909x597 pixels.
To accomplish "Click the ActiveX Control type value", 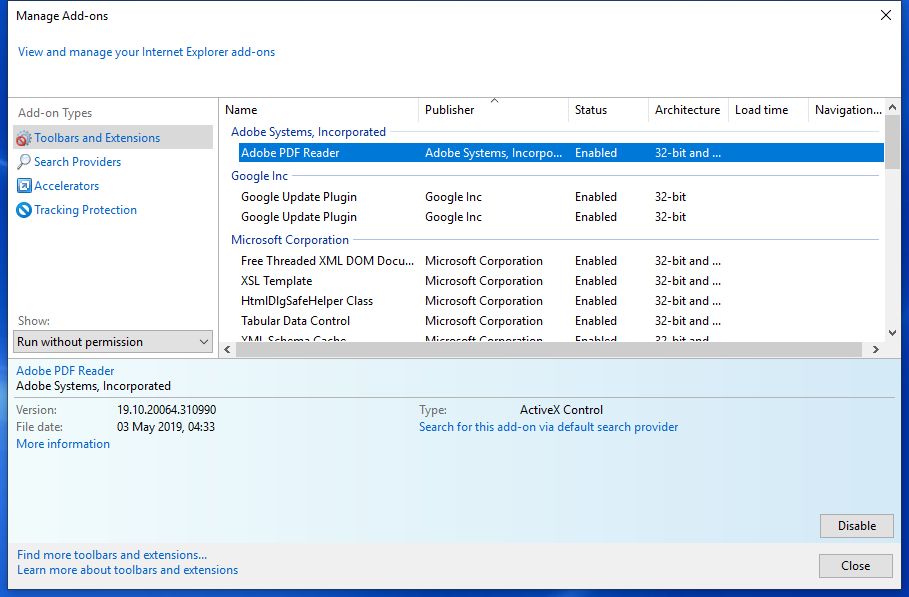I will tap(561, 410).
